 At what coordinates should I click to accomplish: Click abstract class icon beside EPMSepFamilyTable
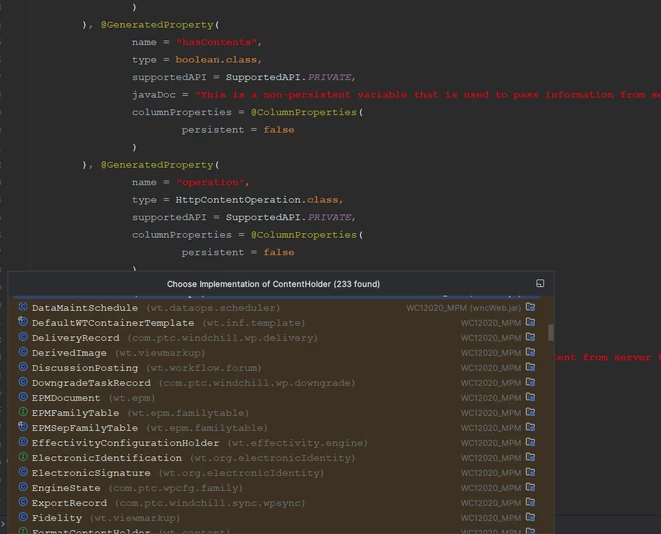click(23, 427)
